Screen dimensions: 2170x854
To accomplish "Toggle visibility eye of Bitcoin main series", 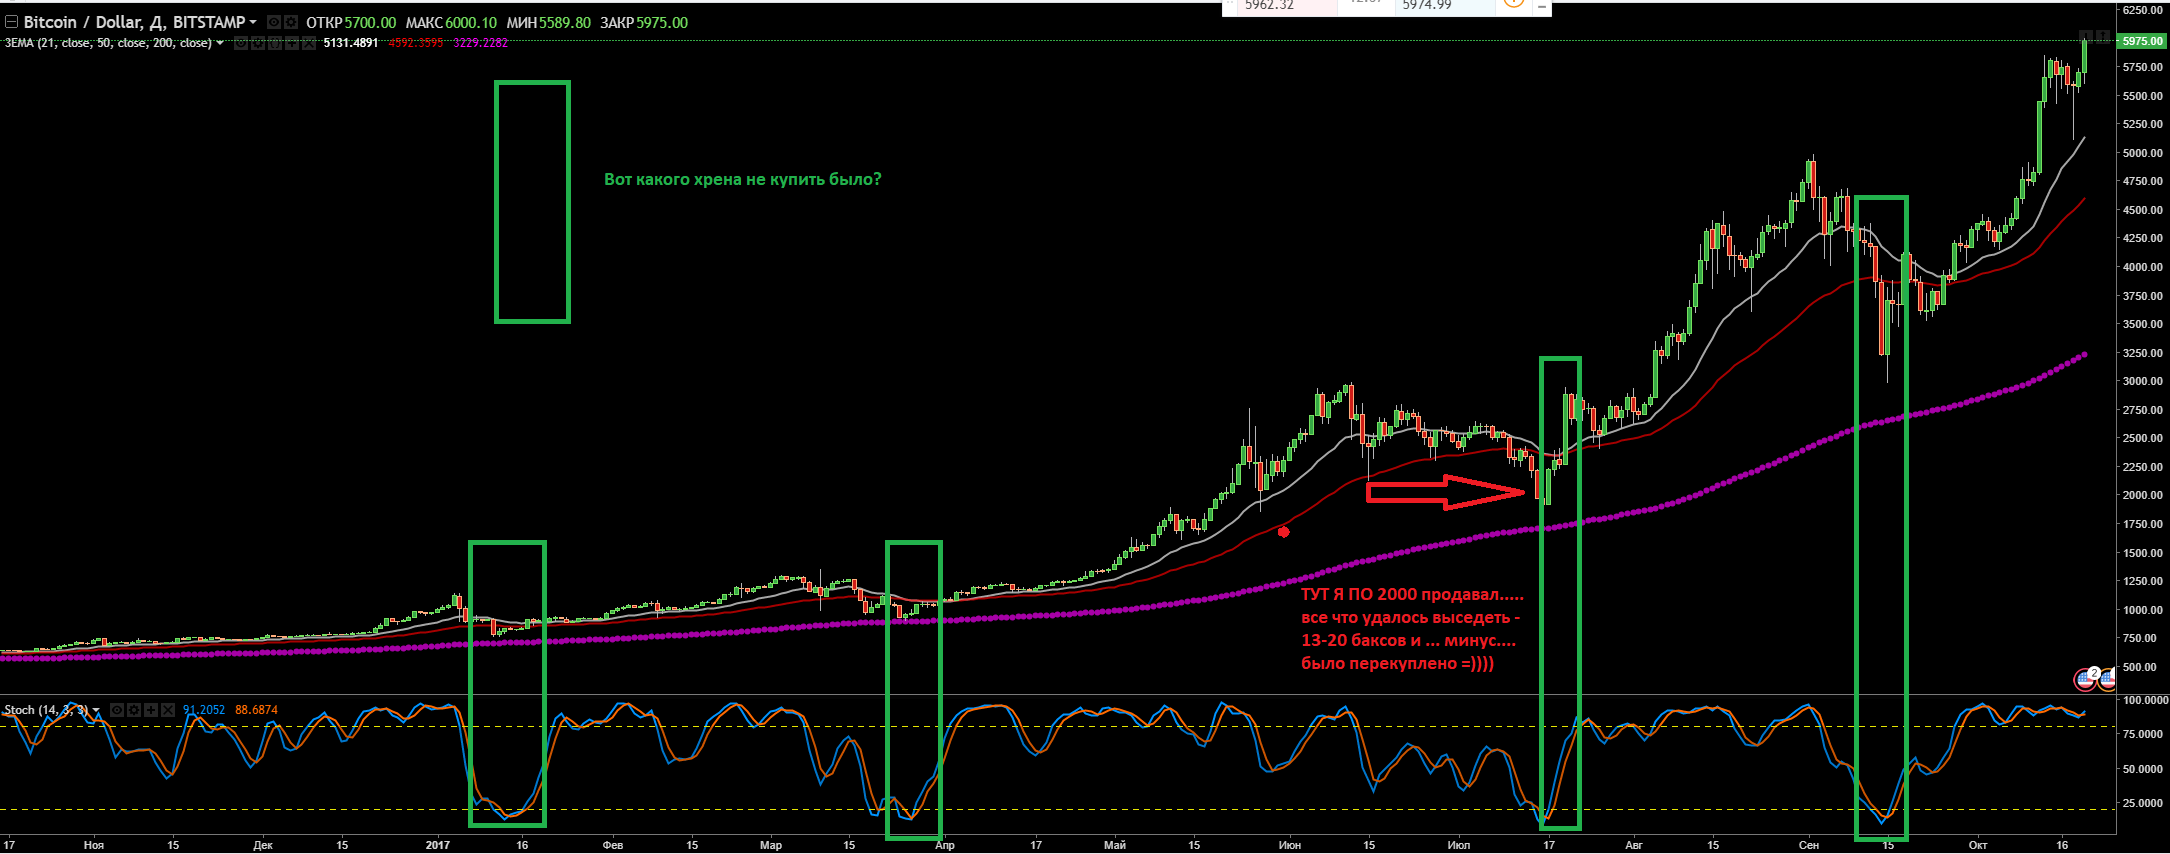I will [274, 22].
